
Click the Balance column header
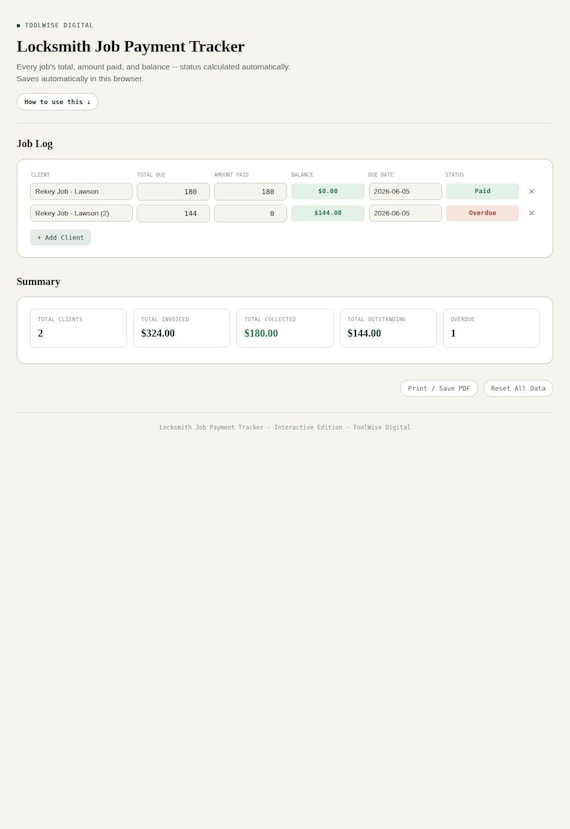[x=302, y=174]
